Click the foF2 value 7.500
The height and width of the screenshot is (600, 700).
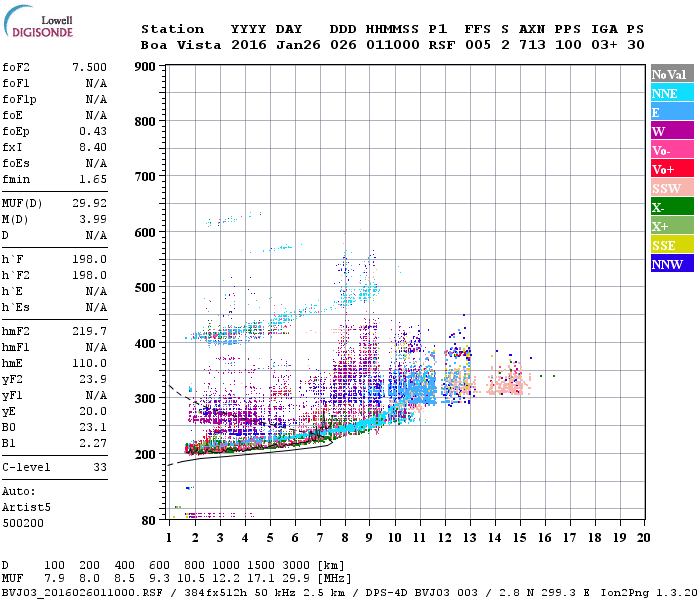coord(89,67)
